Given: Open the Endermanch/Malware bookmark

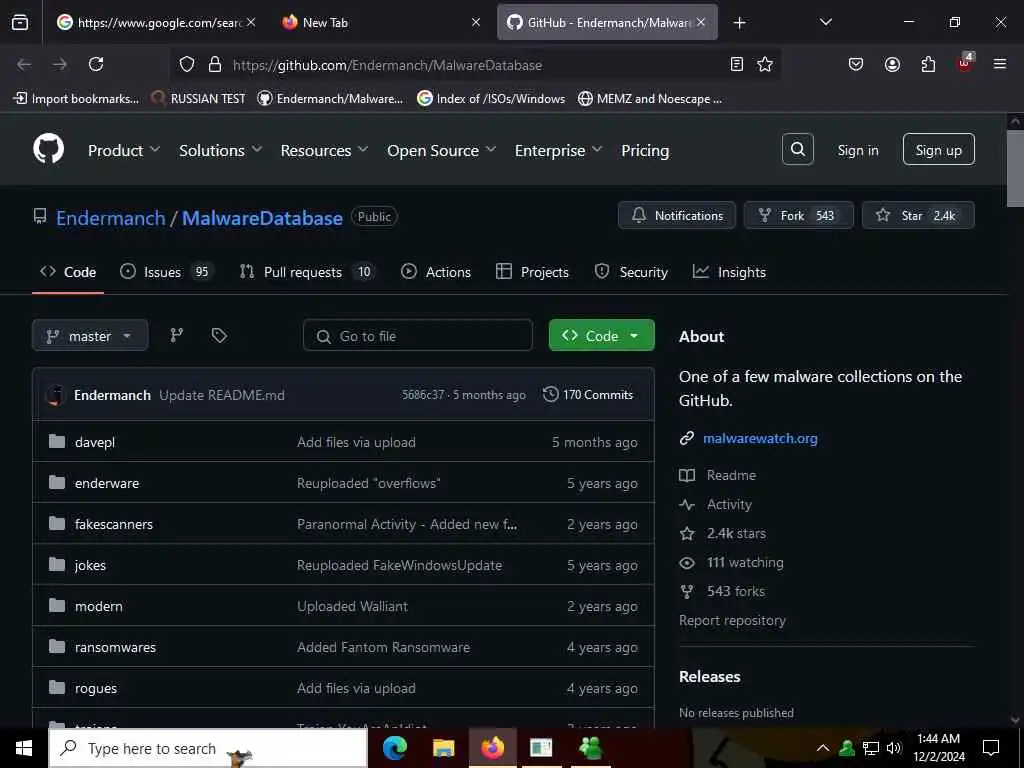Looking at the screenshot, I should click(330, 99).
